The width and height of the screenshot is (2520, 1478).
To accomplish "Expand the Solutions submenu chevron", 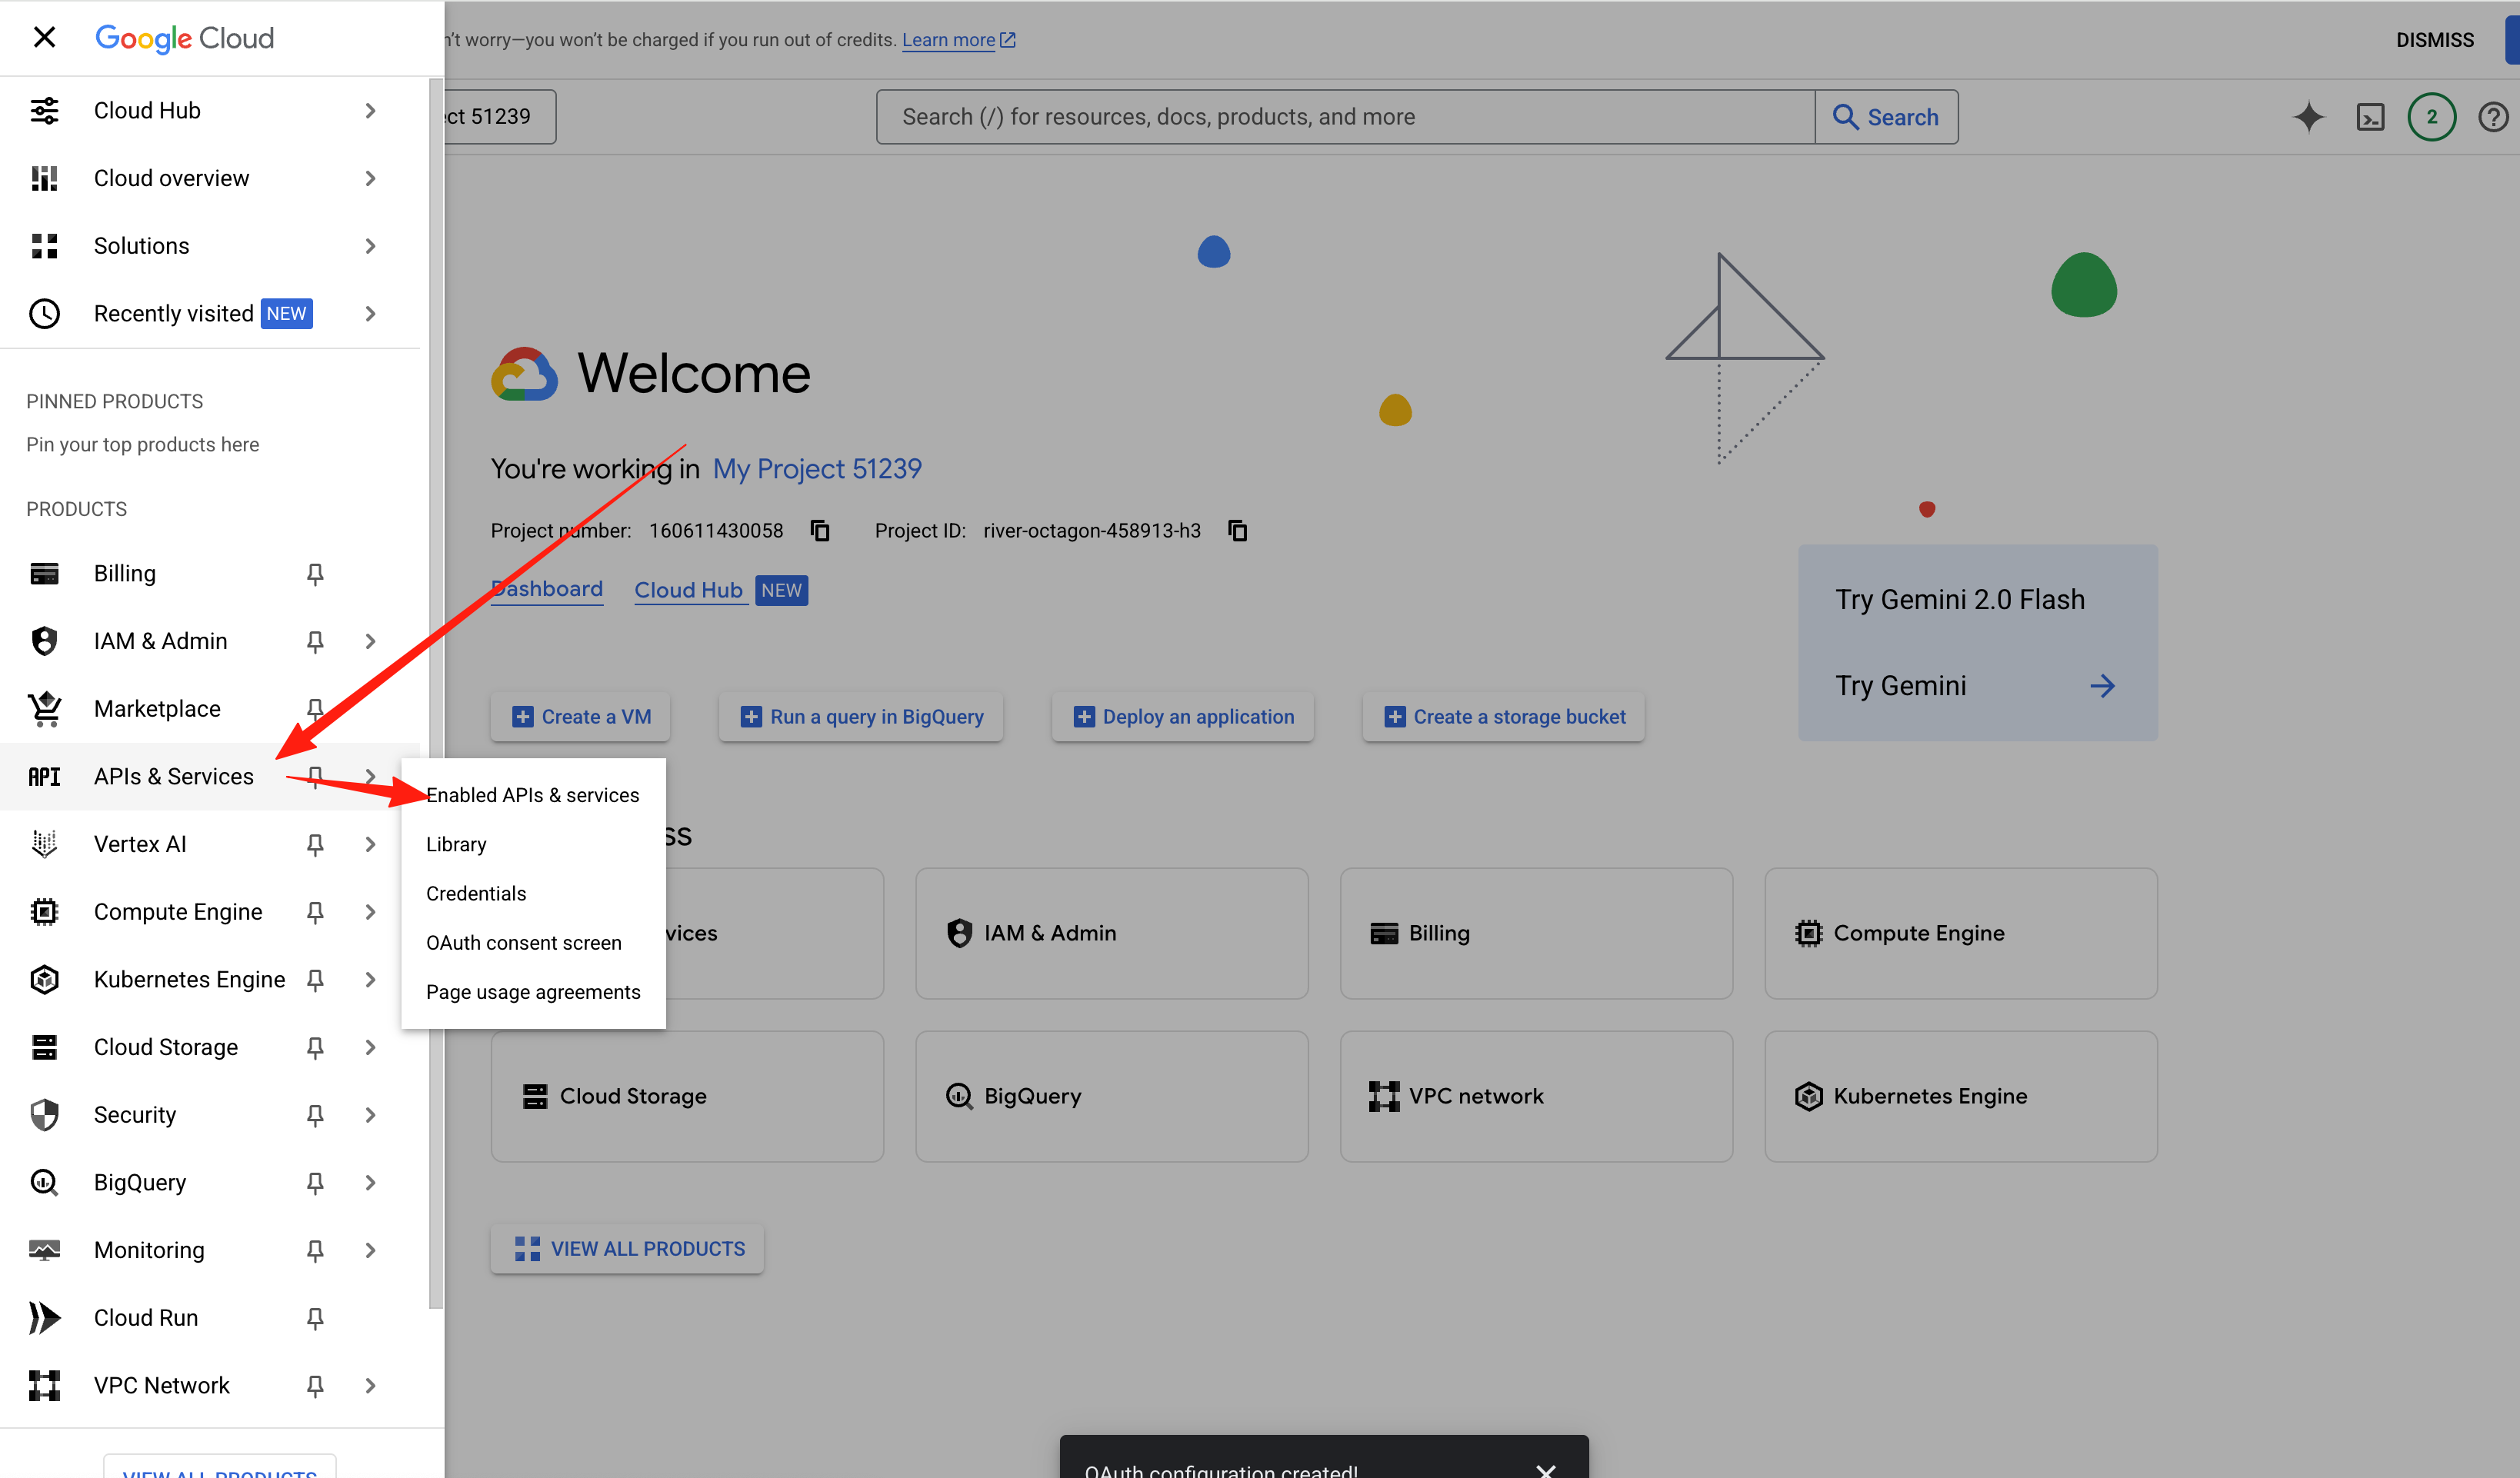I will [370, 246].
